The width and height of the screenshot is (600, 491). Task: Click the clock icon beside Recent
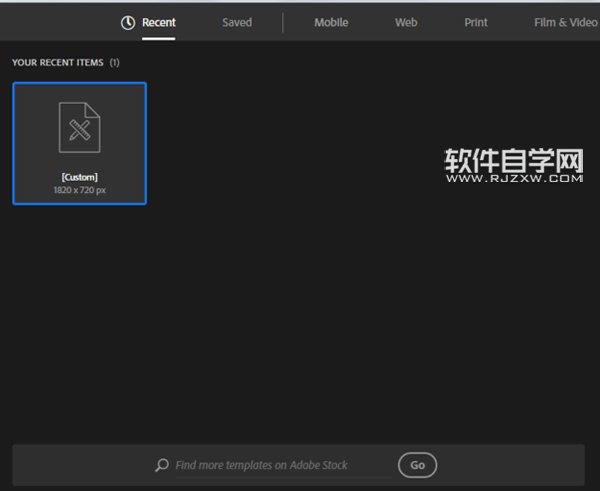pyautogui.click(x=127, y=22)
